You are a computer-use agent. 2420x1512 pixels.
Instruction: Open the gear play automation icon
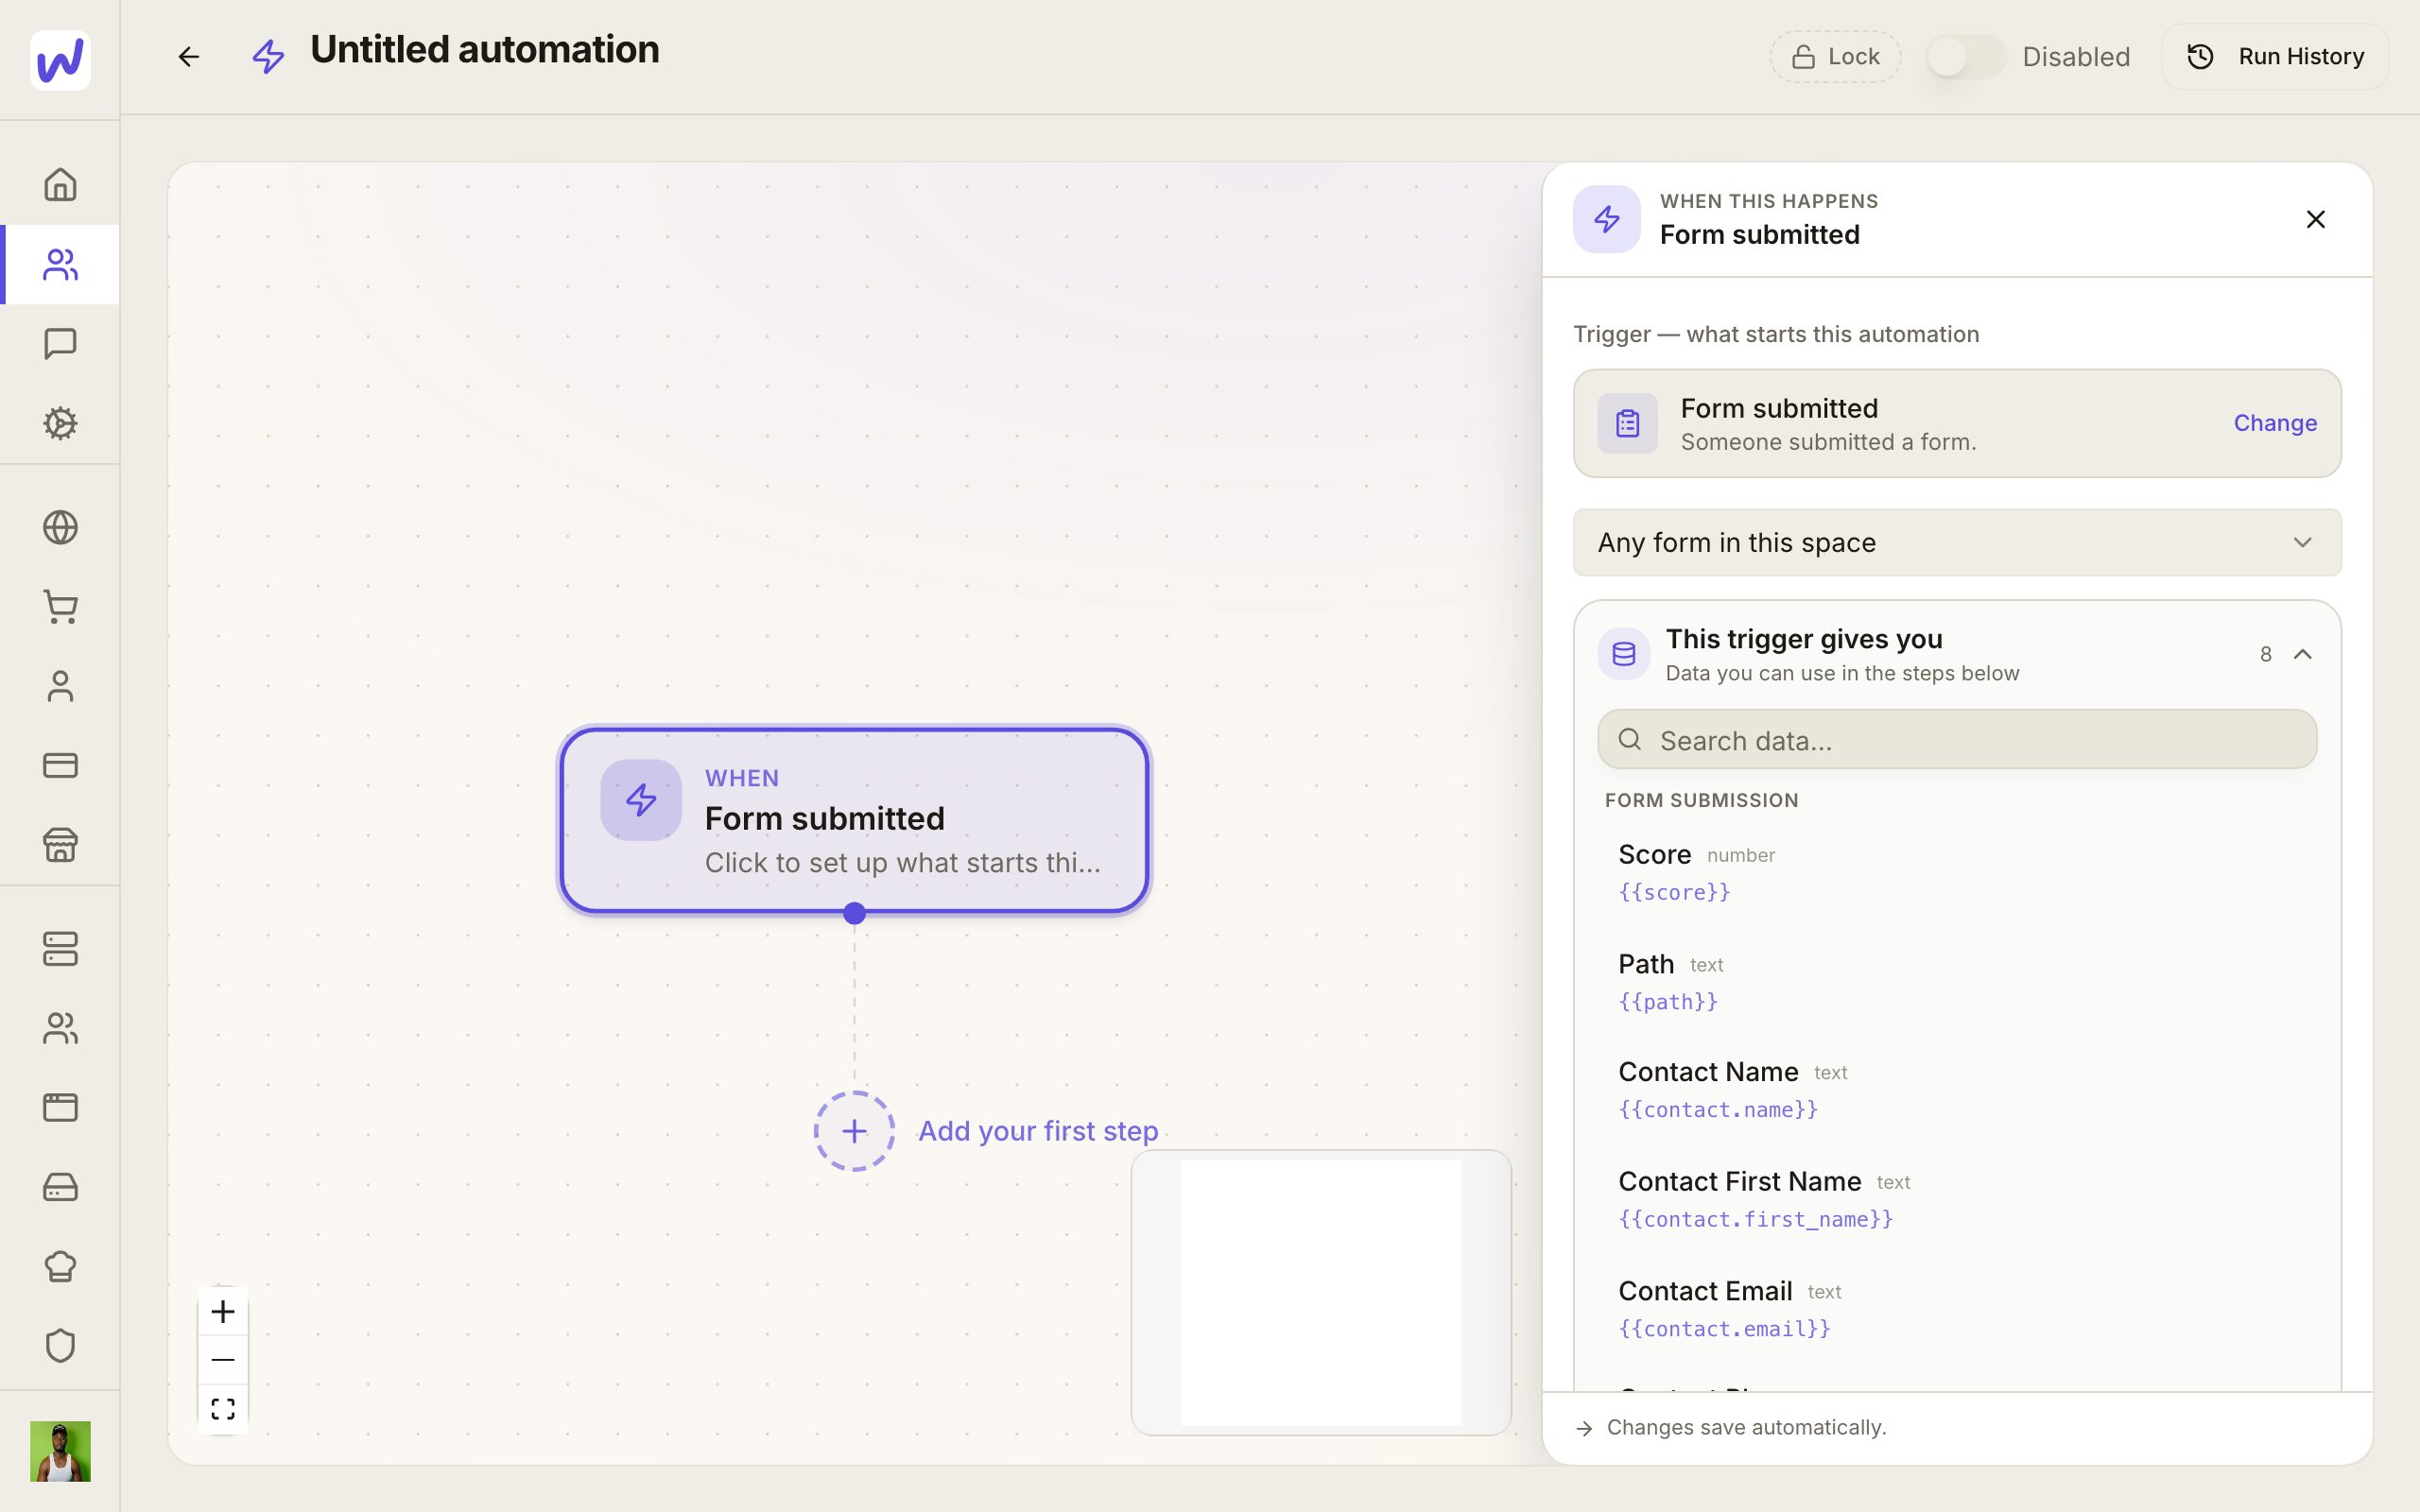60,423
